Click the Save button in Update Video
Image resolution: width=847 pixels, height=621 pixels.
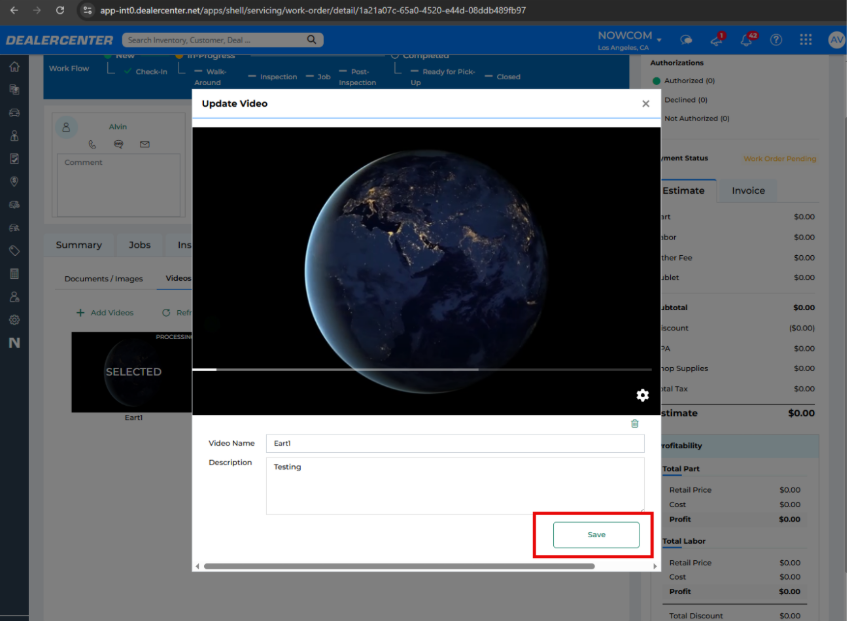(596, 535)
